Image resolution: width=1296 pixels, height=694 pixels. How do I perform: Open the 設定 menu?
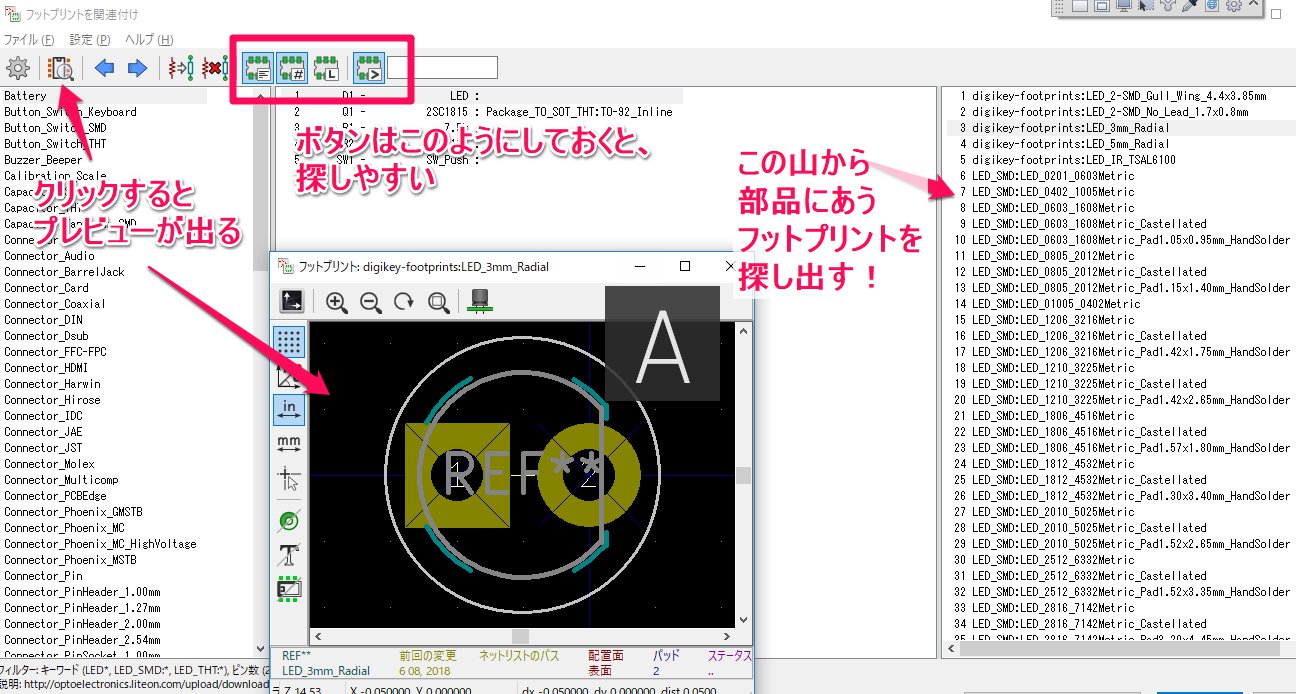89,40
